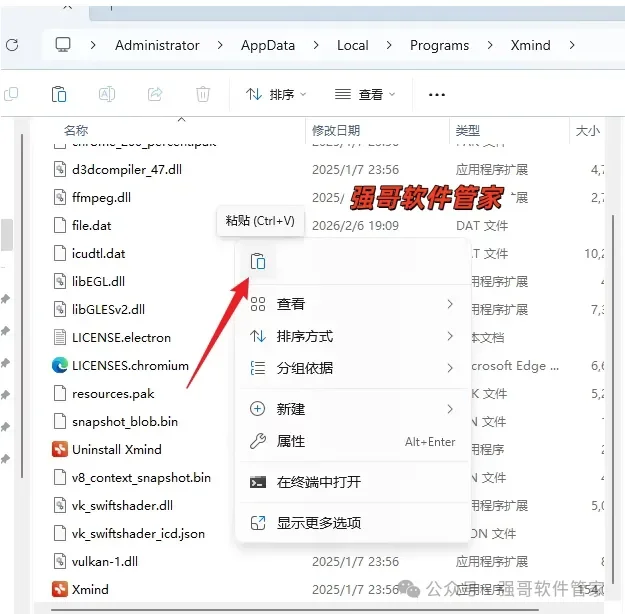Choose 查看 in the context menu
Image resolution: width=625 pixels, height=614 pixels.
[352, 304]
